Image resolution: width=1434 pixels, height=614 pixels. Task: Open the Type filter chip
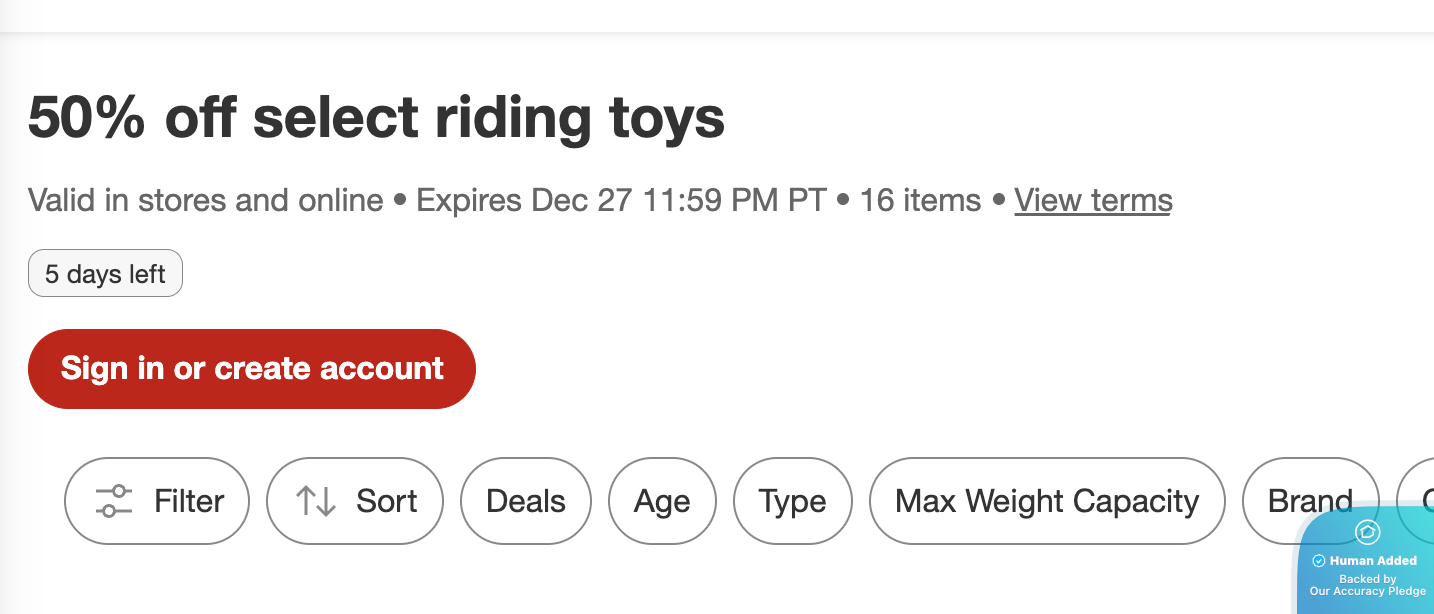(793, 501)
